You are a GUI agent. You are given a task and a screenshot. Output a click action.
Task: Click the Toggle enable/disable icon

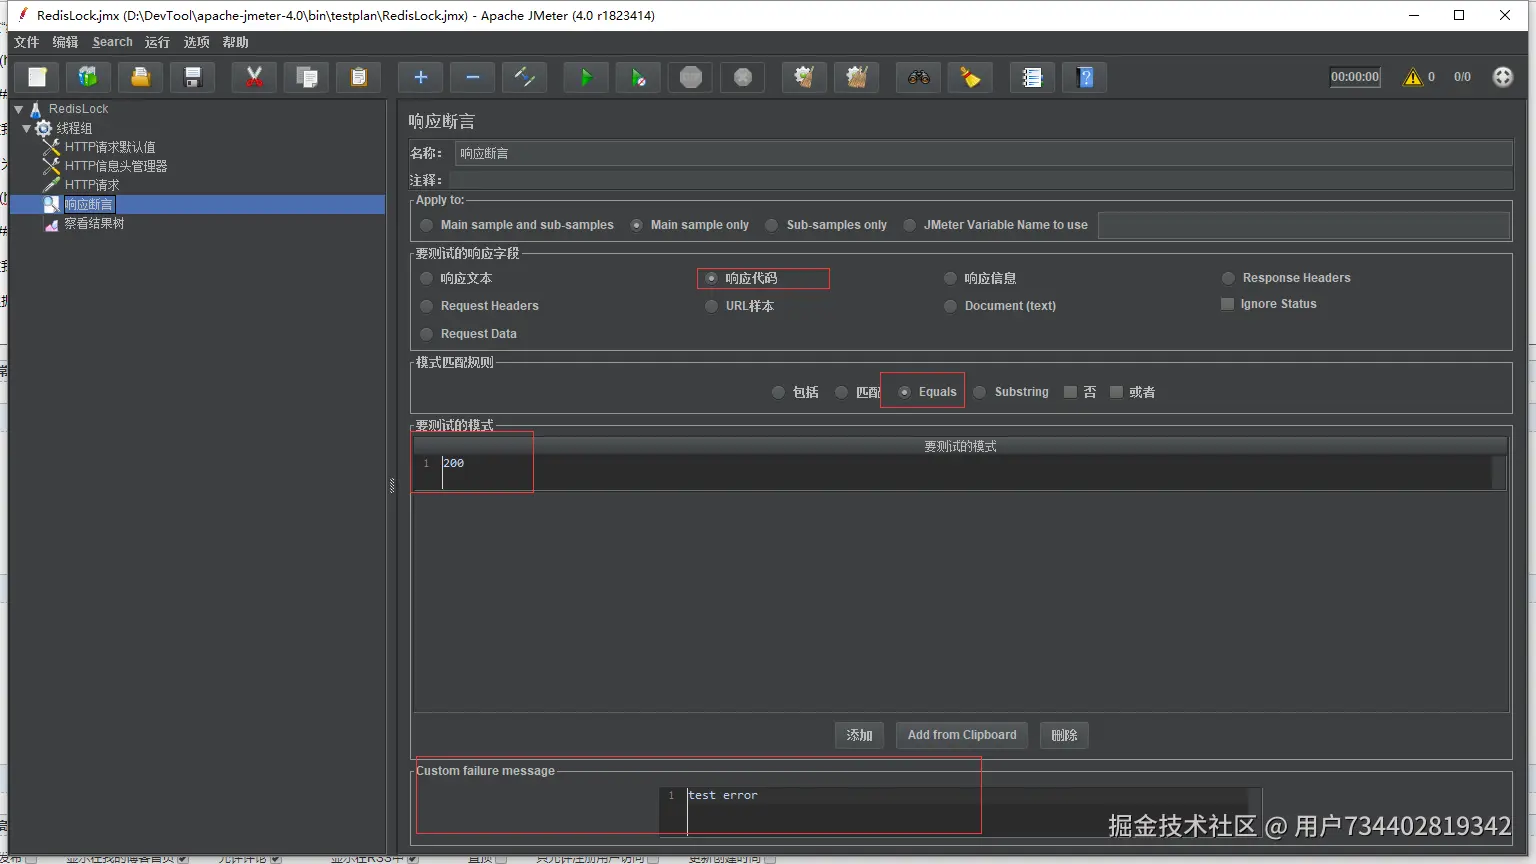(x=524, y=77)
